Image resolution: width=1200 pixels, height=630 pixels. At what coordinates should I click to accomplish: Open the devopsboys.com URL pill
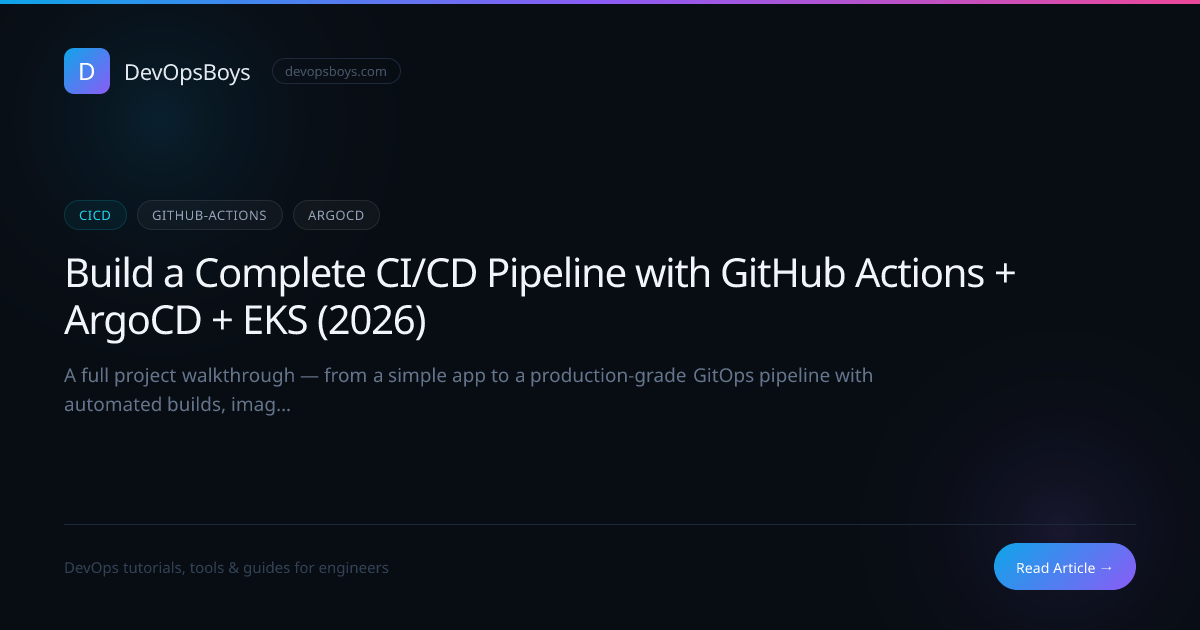pos(336,71)
